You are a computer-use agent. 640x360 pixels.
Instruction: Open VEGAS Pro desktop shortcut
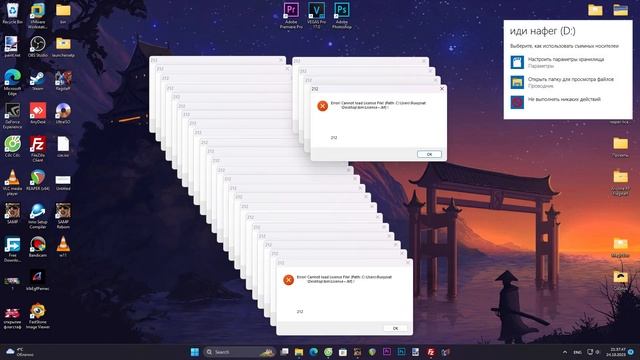pos(316,16)
